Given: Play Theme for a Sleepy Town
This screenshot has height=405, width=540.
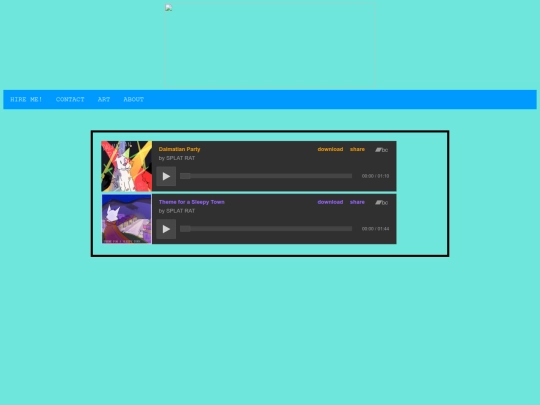Looking at the screenshot, I should coord(166,229).
